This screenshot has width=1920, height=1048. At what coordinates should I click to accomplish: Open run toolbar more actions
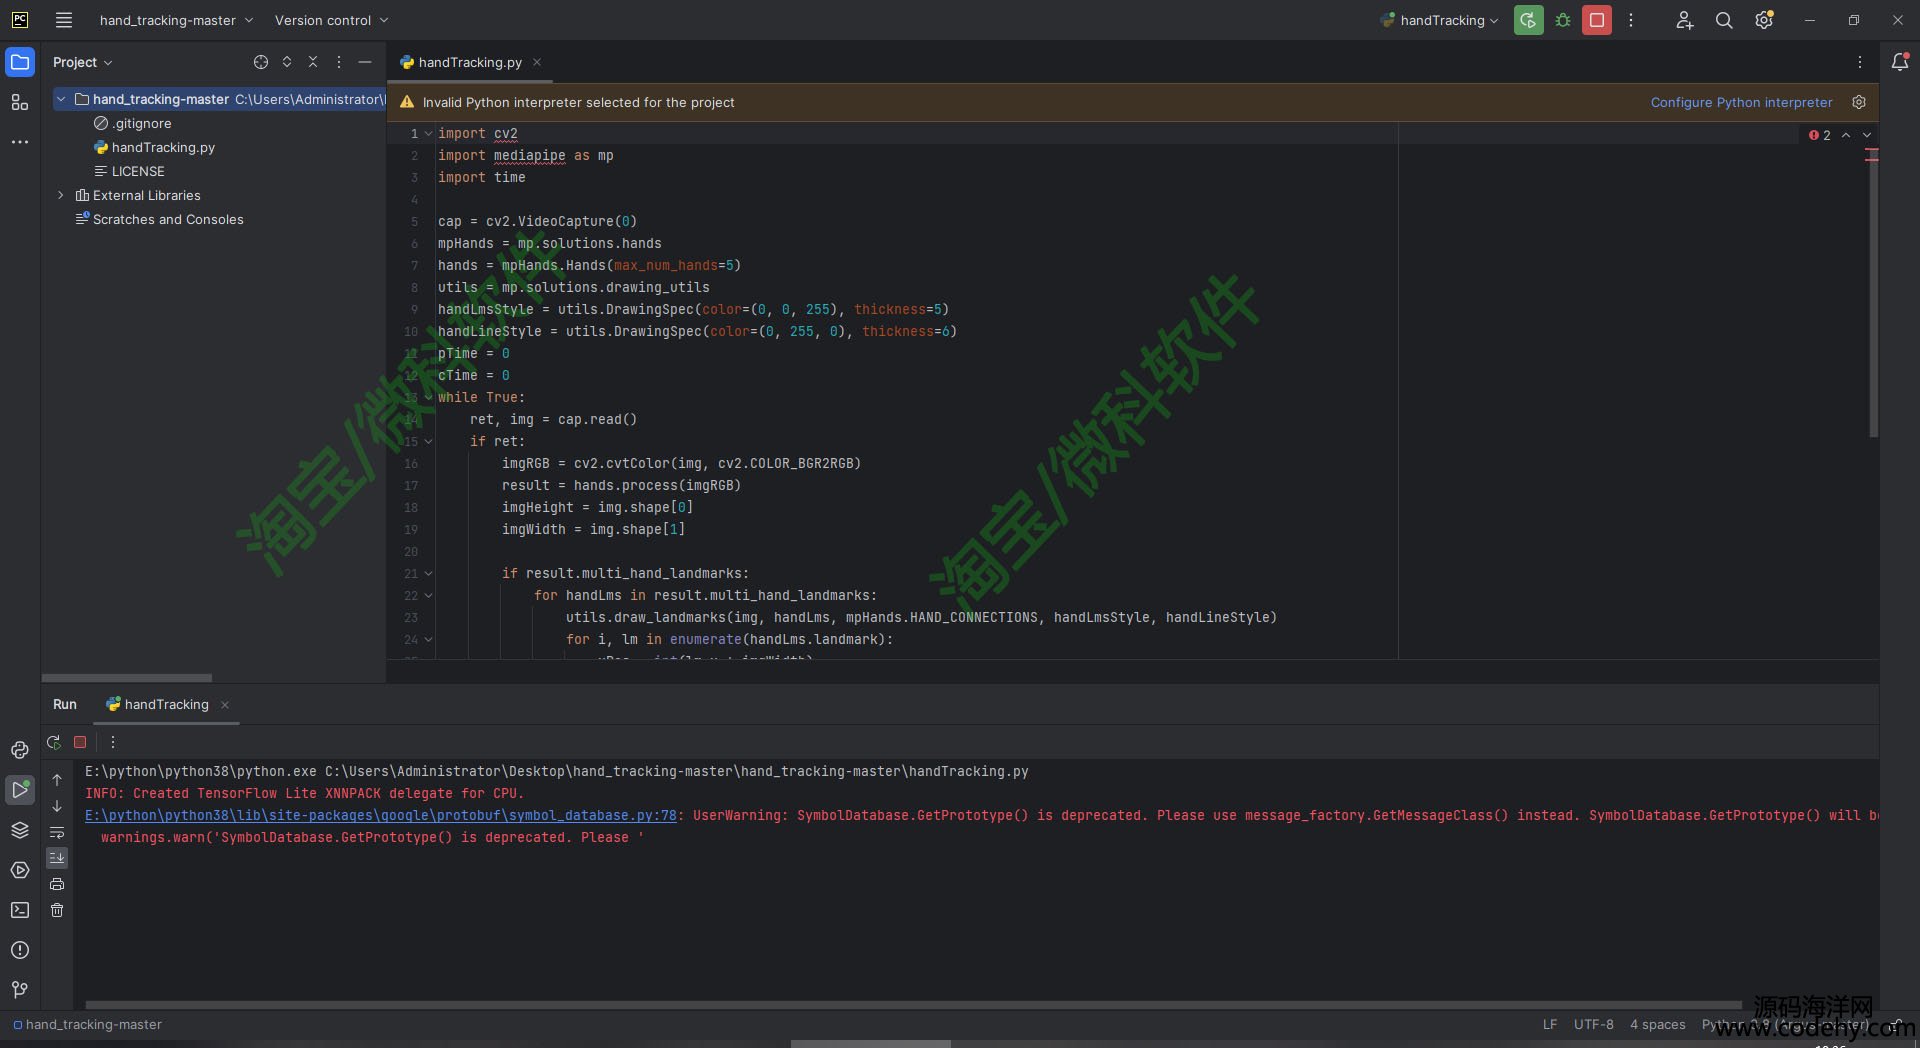tap(1631, 20)
